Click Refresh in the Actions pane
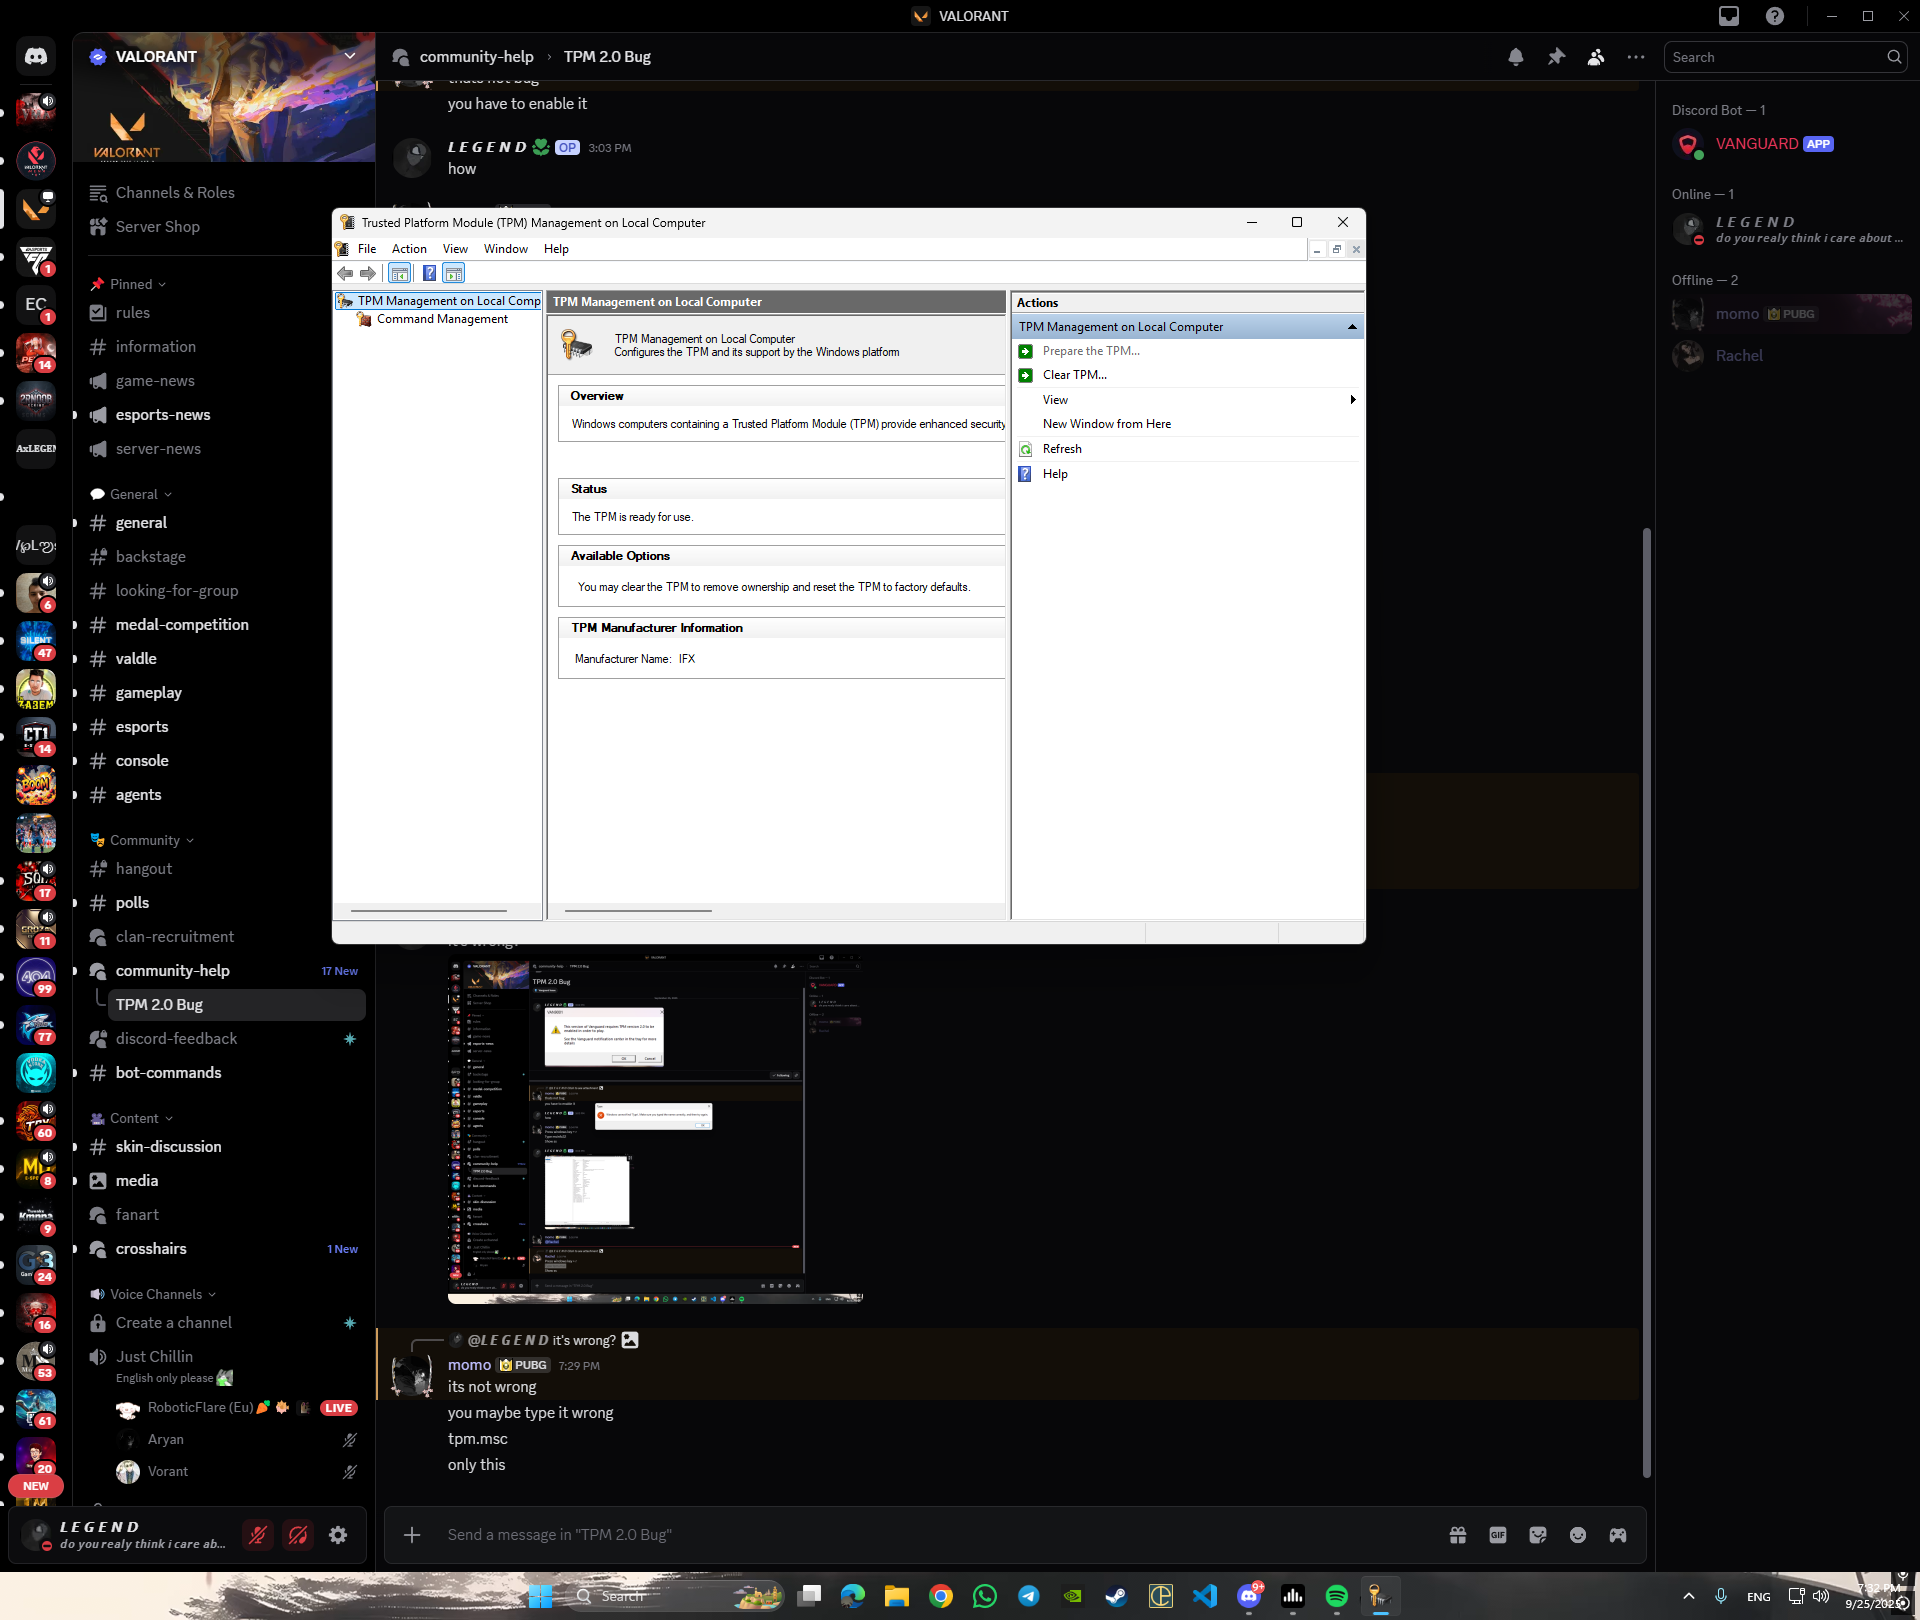This screenshot has width=1920, height=1620. click(1061, 449)
